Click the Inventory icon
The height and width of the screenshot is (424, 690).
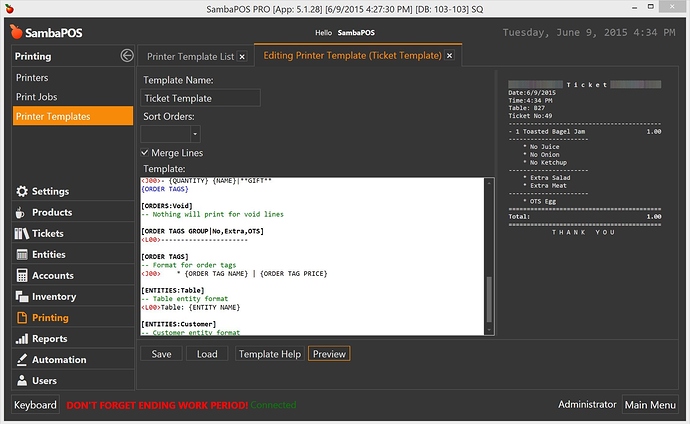click(22, 296)
